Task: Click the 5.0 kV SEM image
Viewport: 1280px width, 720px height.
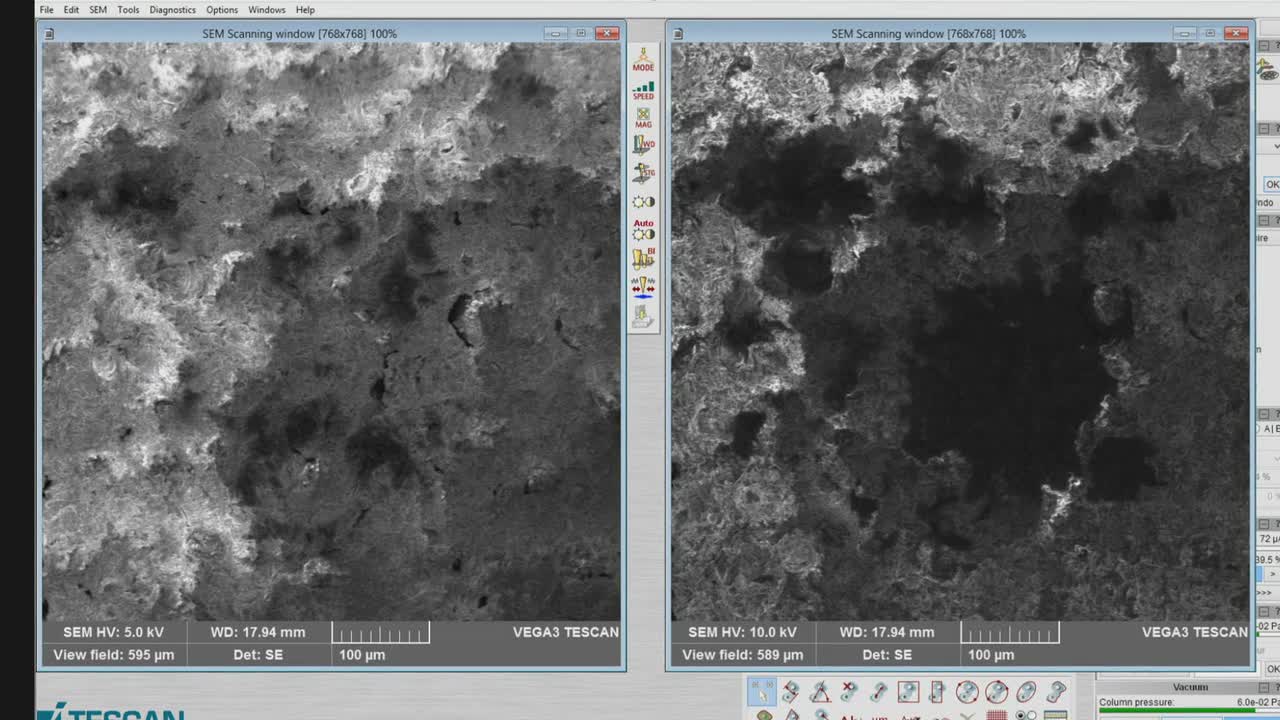Action: coord(331,330)
